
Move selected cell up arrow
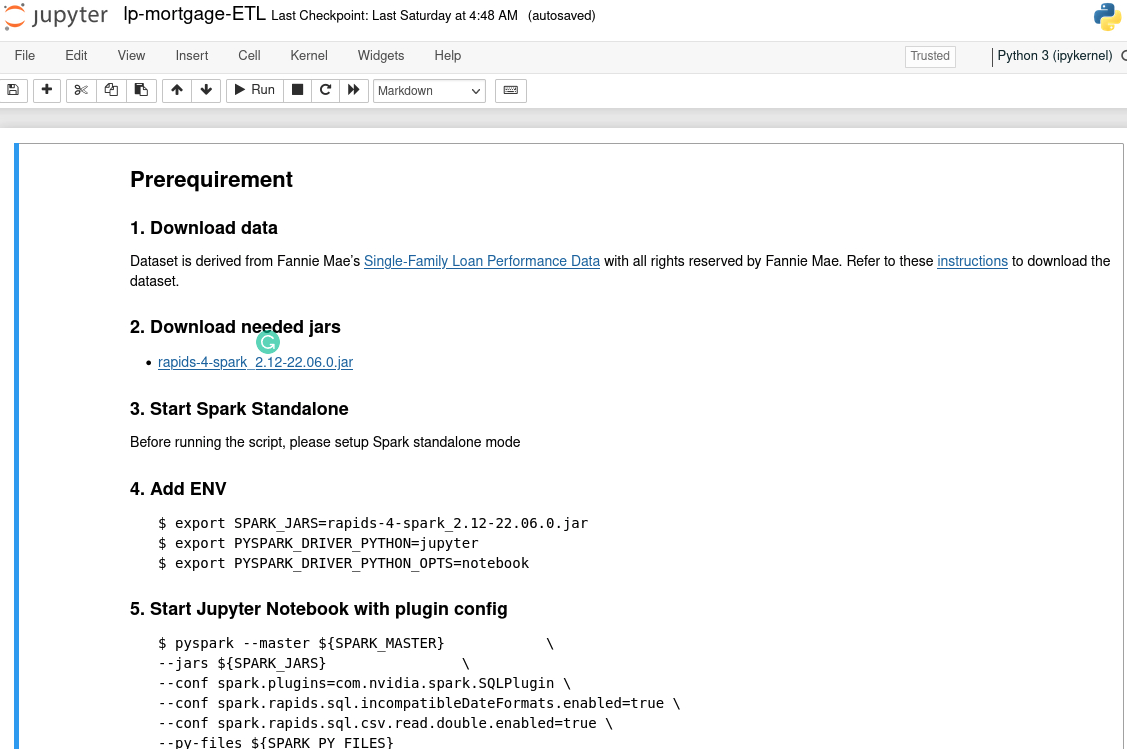pos(177,90)
